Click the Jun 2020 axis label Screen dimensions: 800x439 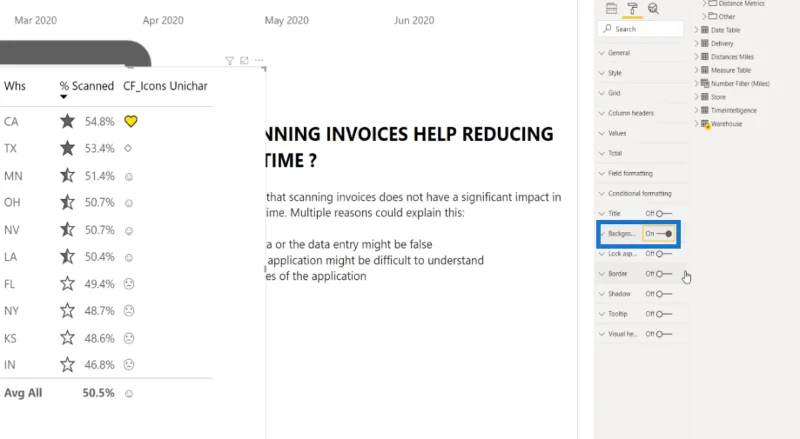coord(414,20)
